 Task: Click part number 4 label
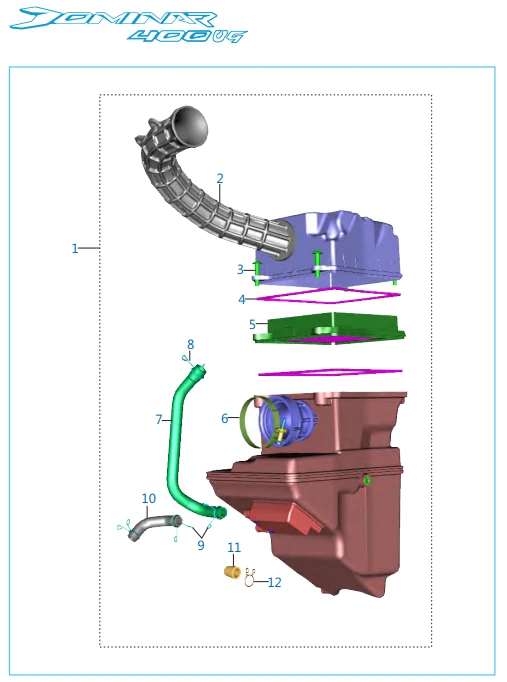point(242,299)
